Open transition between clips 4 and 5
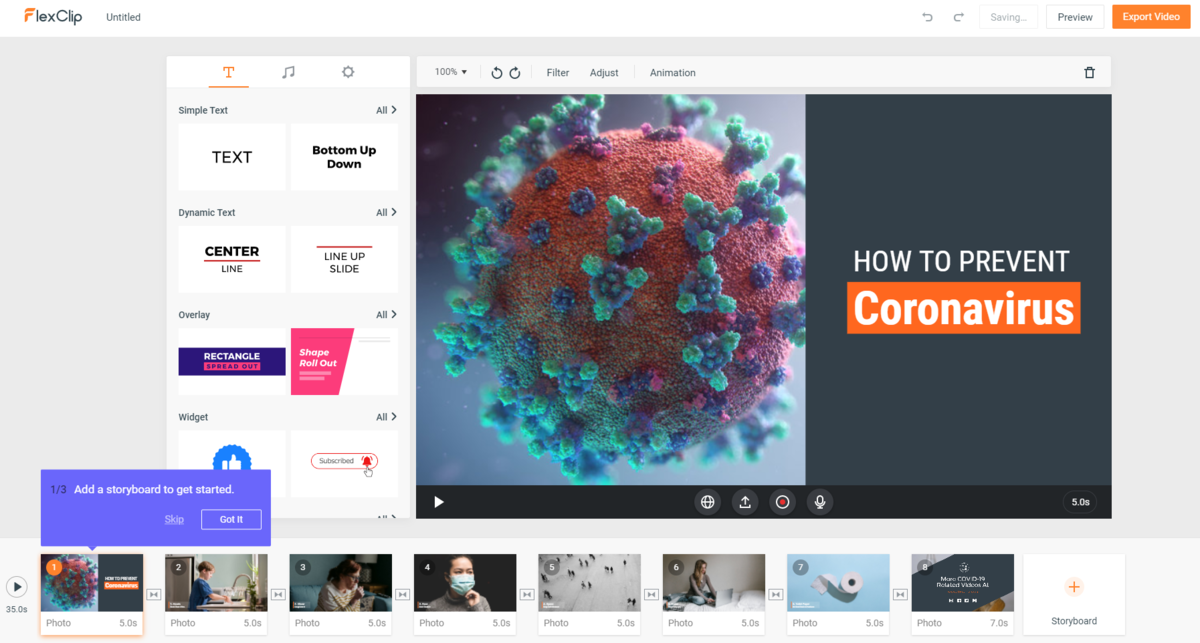This screenshot has height=643, width=1200. coord(527,594)
